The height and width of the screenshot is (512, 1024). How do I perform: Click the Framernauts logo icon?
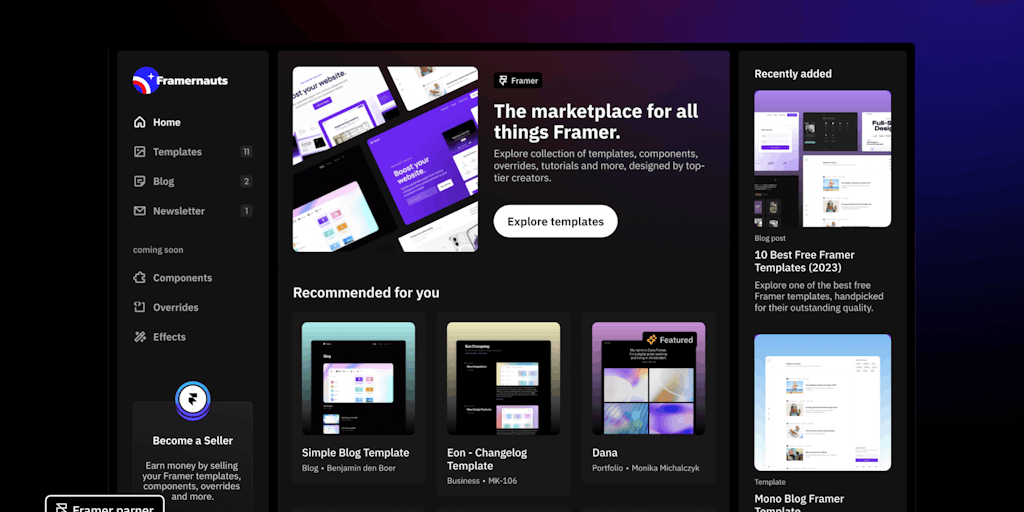coord(145,80)
